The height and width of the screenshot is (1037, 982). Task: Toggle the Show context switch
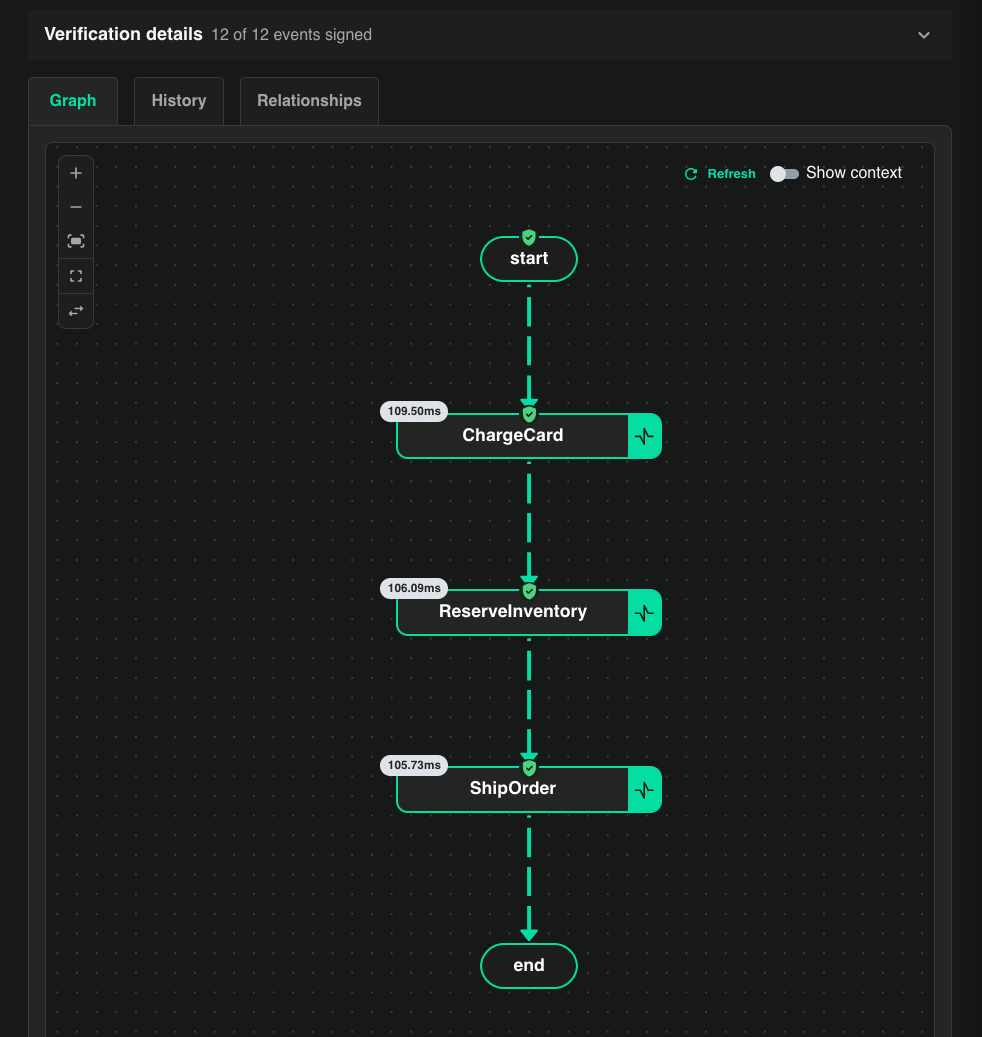pos(784,173)
